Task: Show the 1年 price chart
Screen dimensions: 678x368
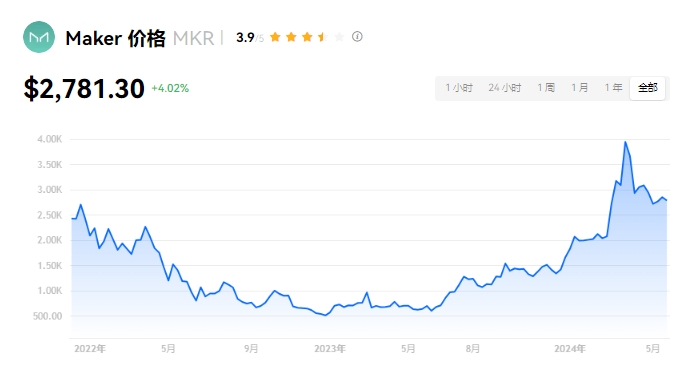Action: (613, 88)
